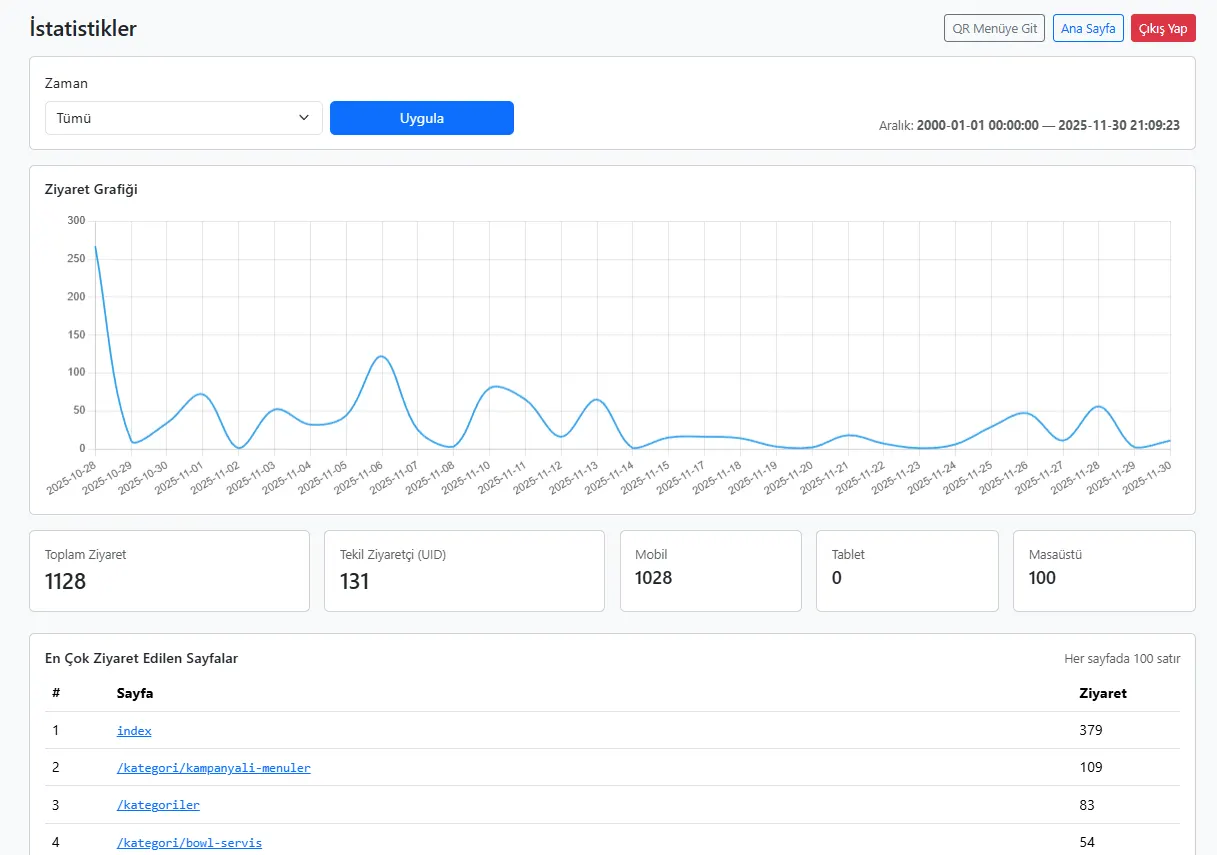Image resolution: width=1217 pixels, height=855 pixels.
Task: Click the Mobil visits card
Action: [x=711, y=571]
